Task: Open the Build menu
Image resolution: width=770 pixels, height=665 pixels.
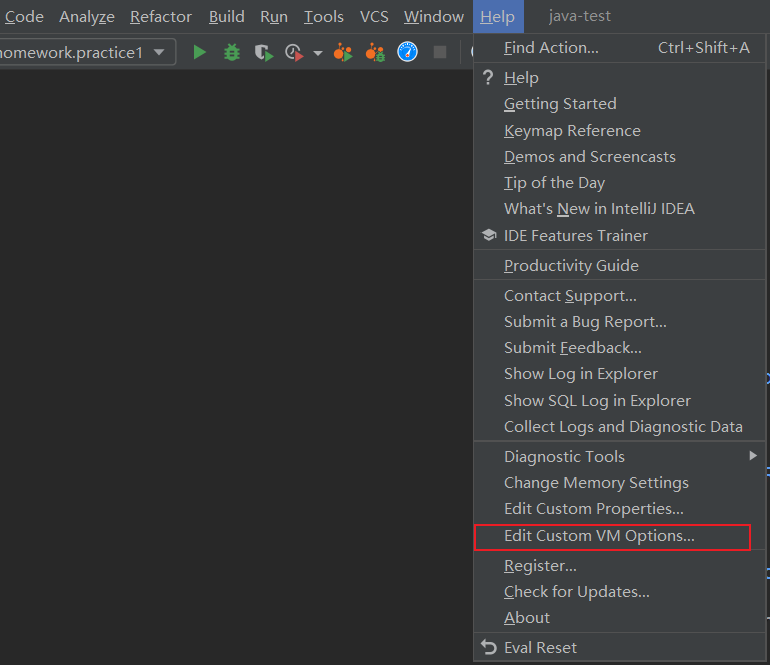Action: (226, 17)
